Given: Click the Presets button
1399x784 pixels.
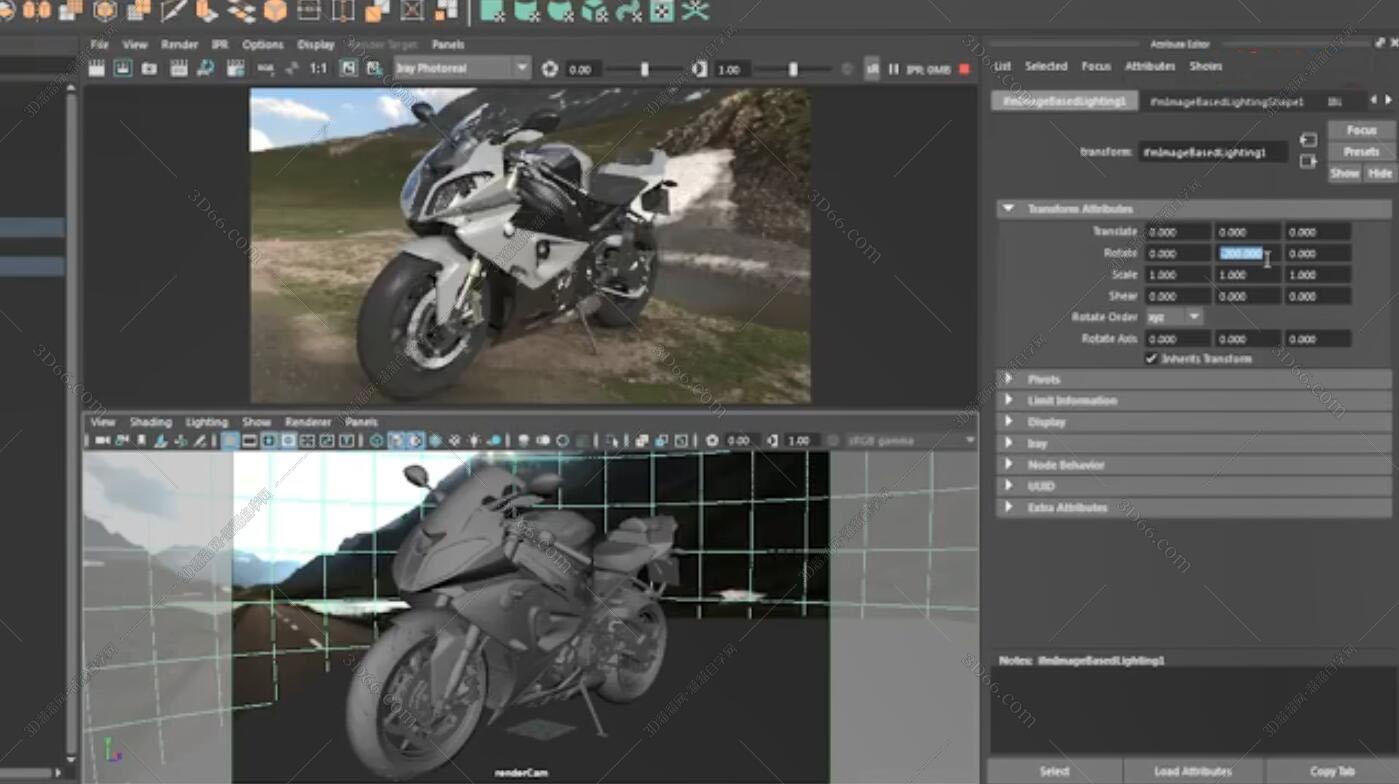Looking at the screenshot, I should (1361, 152).
